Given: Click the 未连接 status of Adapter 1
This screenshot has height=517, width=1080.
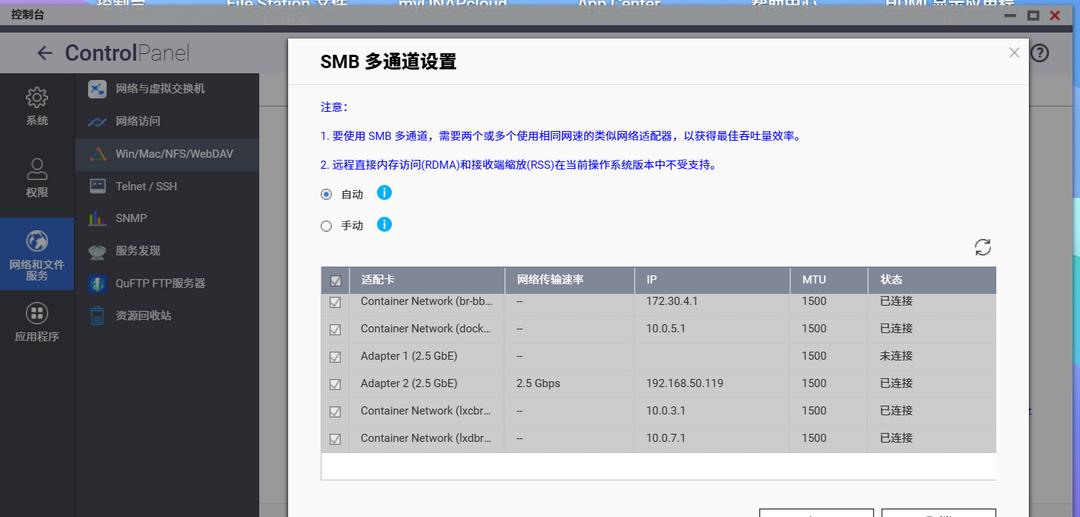Looking at the screenshot, I should pyautogui.click(x=896, y=356).
